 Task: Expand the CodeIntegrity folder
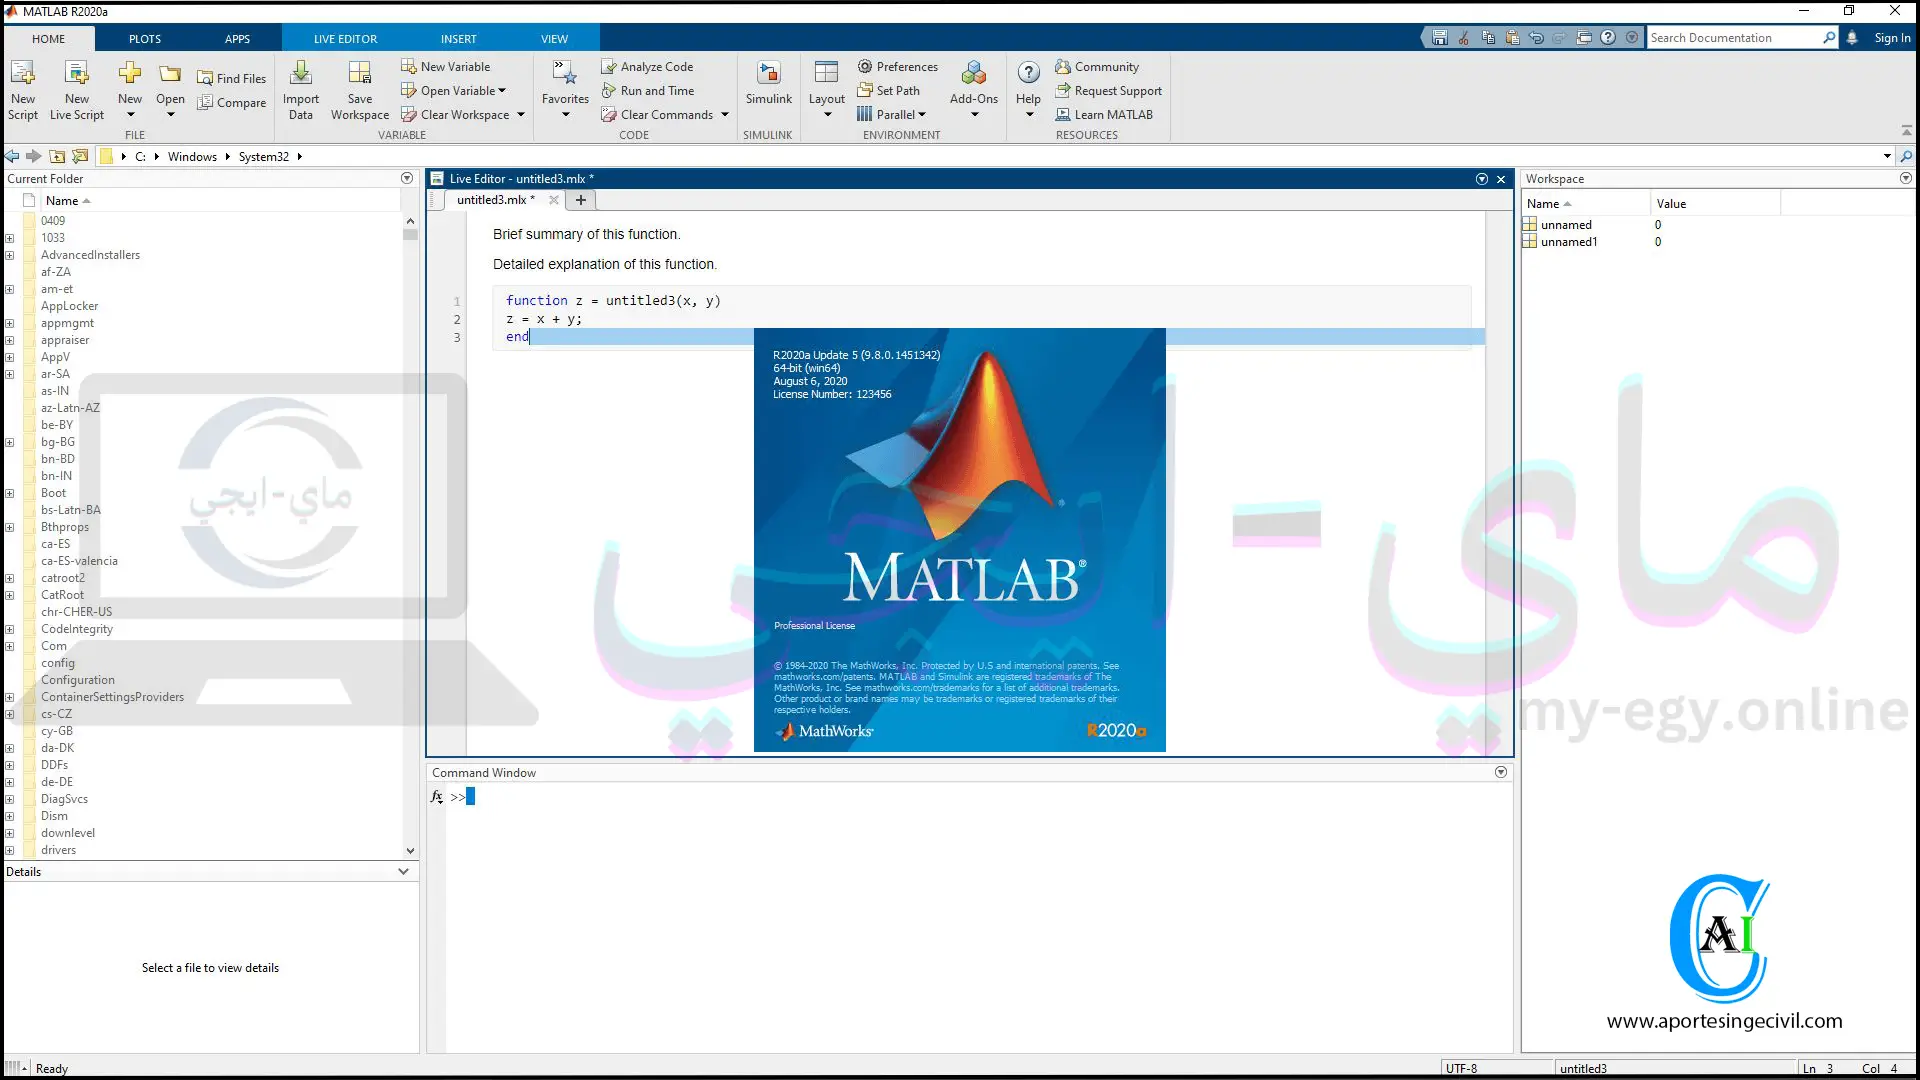(x=9, y=629)
